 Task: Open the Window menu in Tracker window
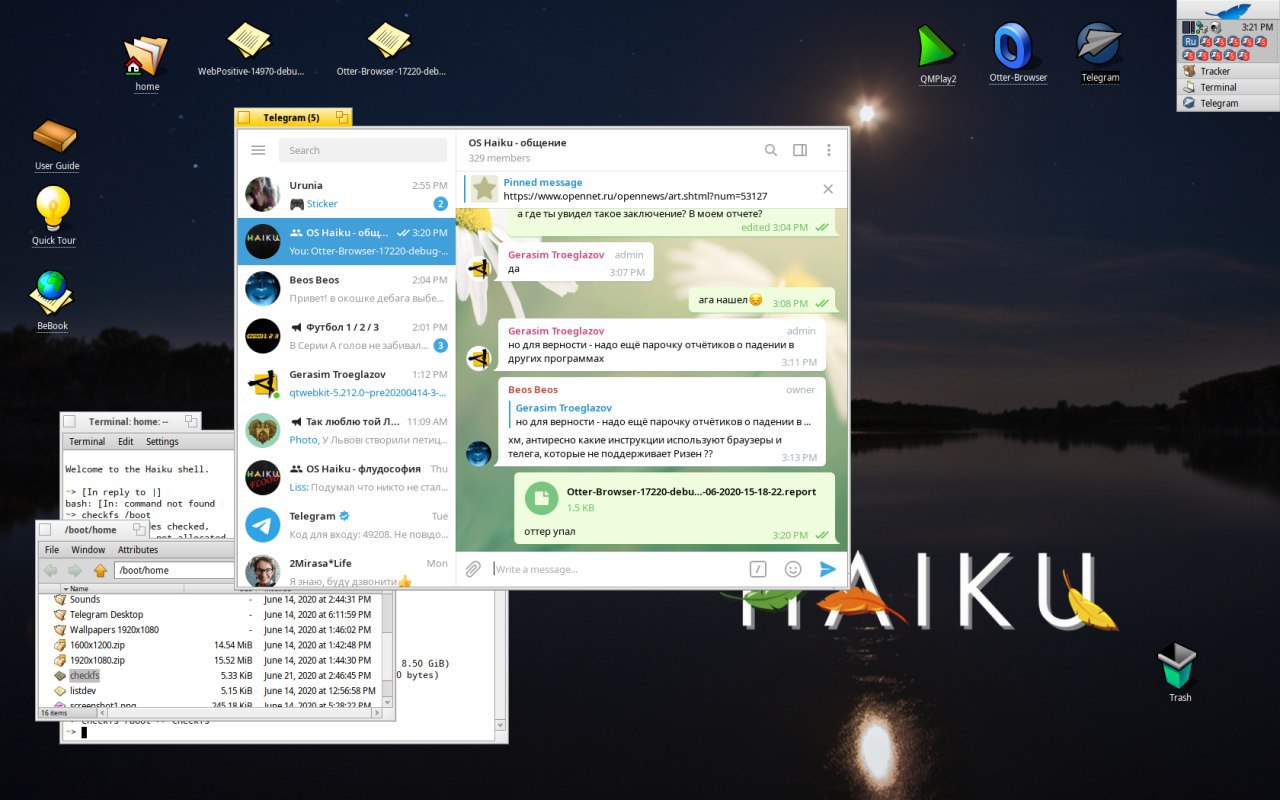pos(88,549)
